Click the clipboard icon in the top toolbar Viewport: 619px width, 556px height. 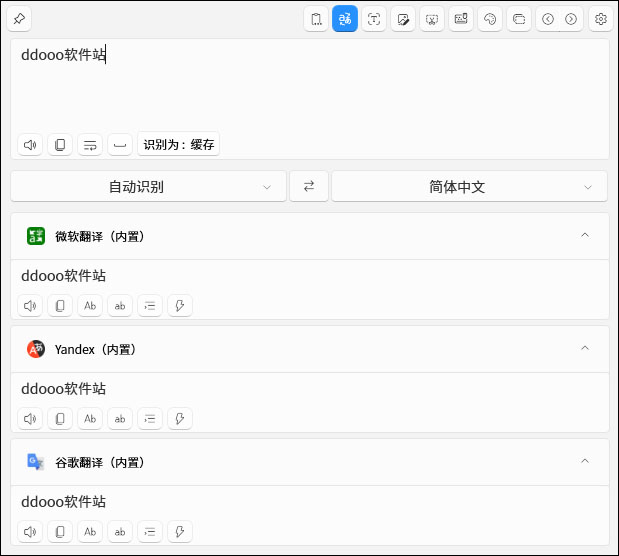316,19
